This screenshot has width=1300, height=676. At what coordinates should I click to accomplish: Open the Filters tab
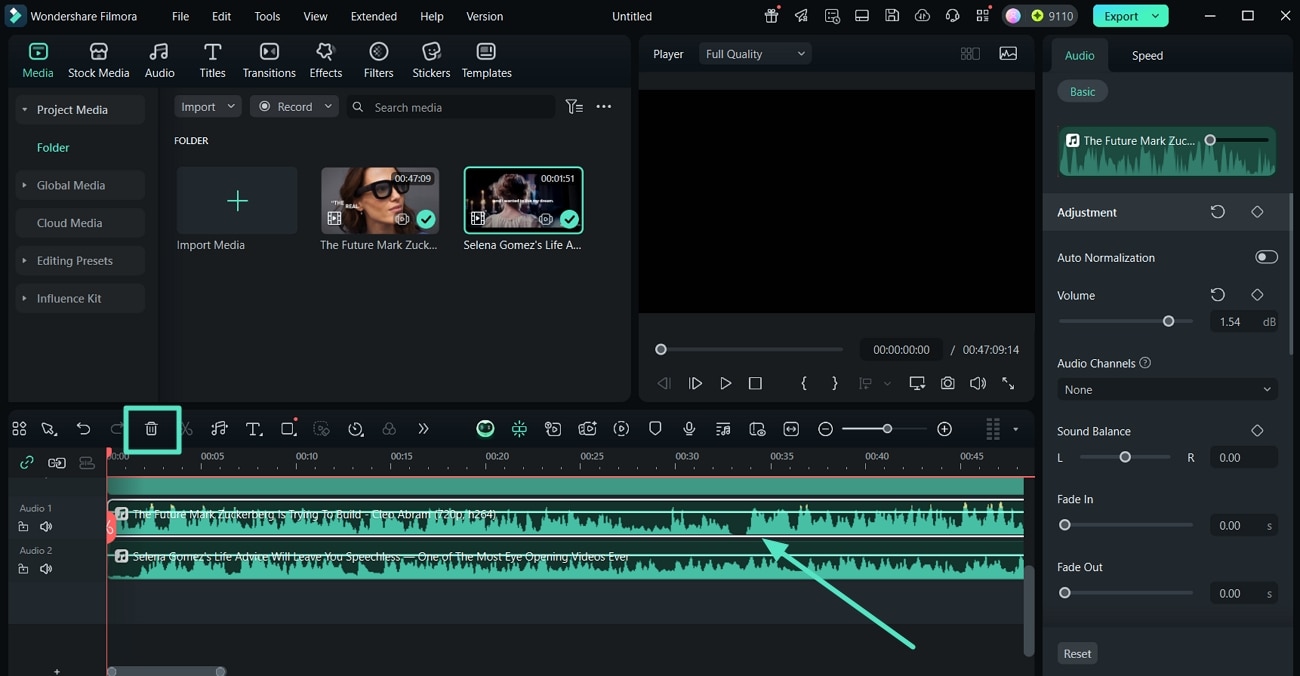point(378,60)
